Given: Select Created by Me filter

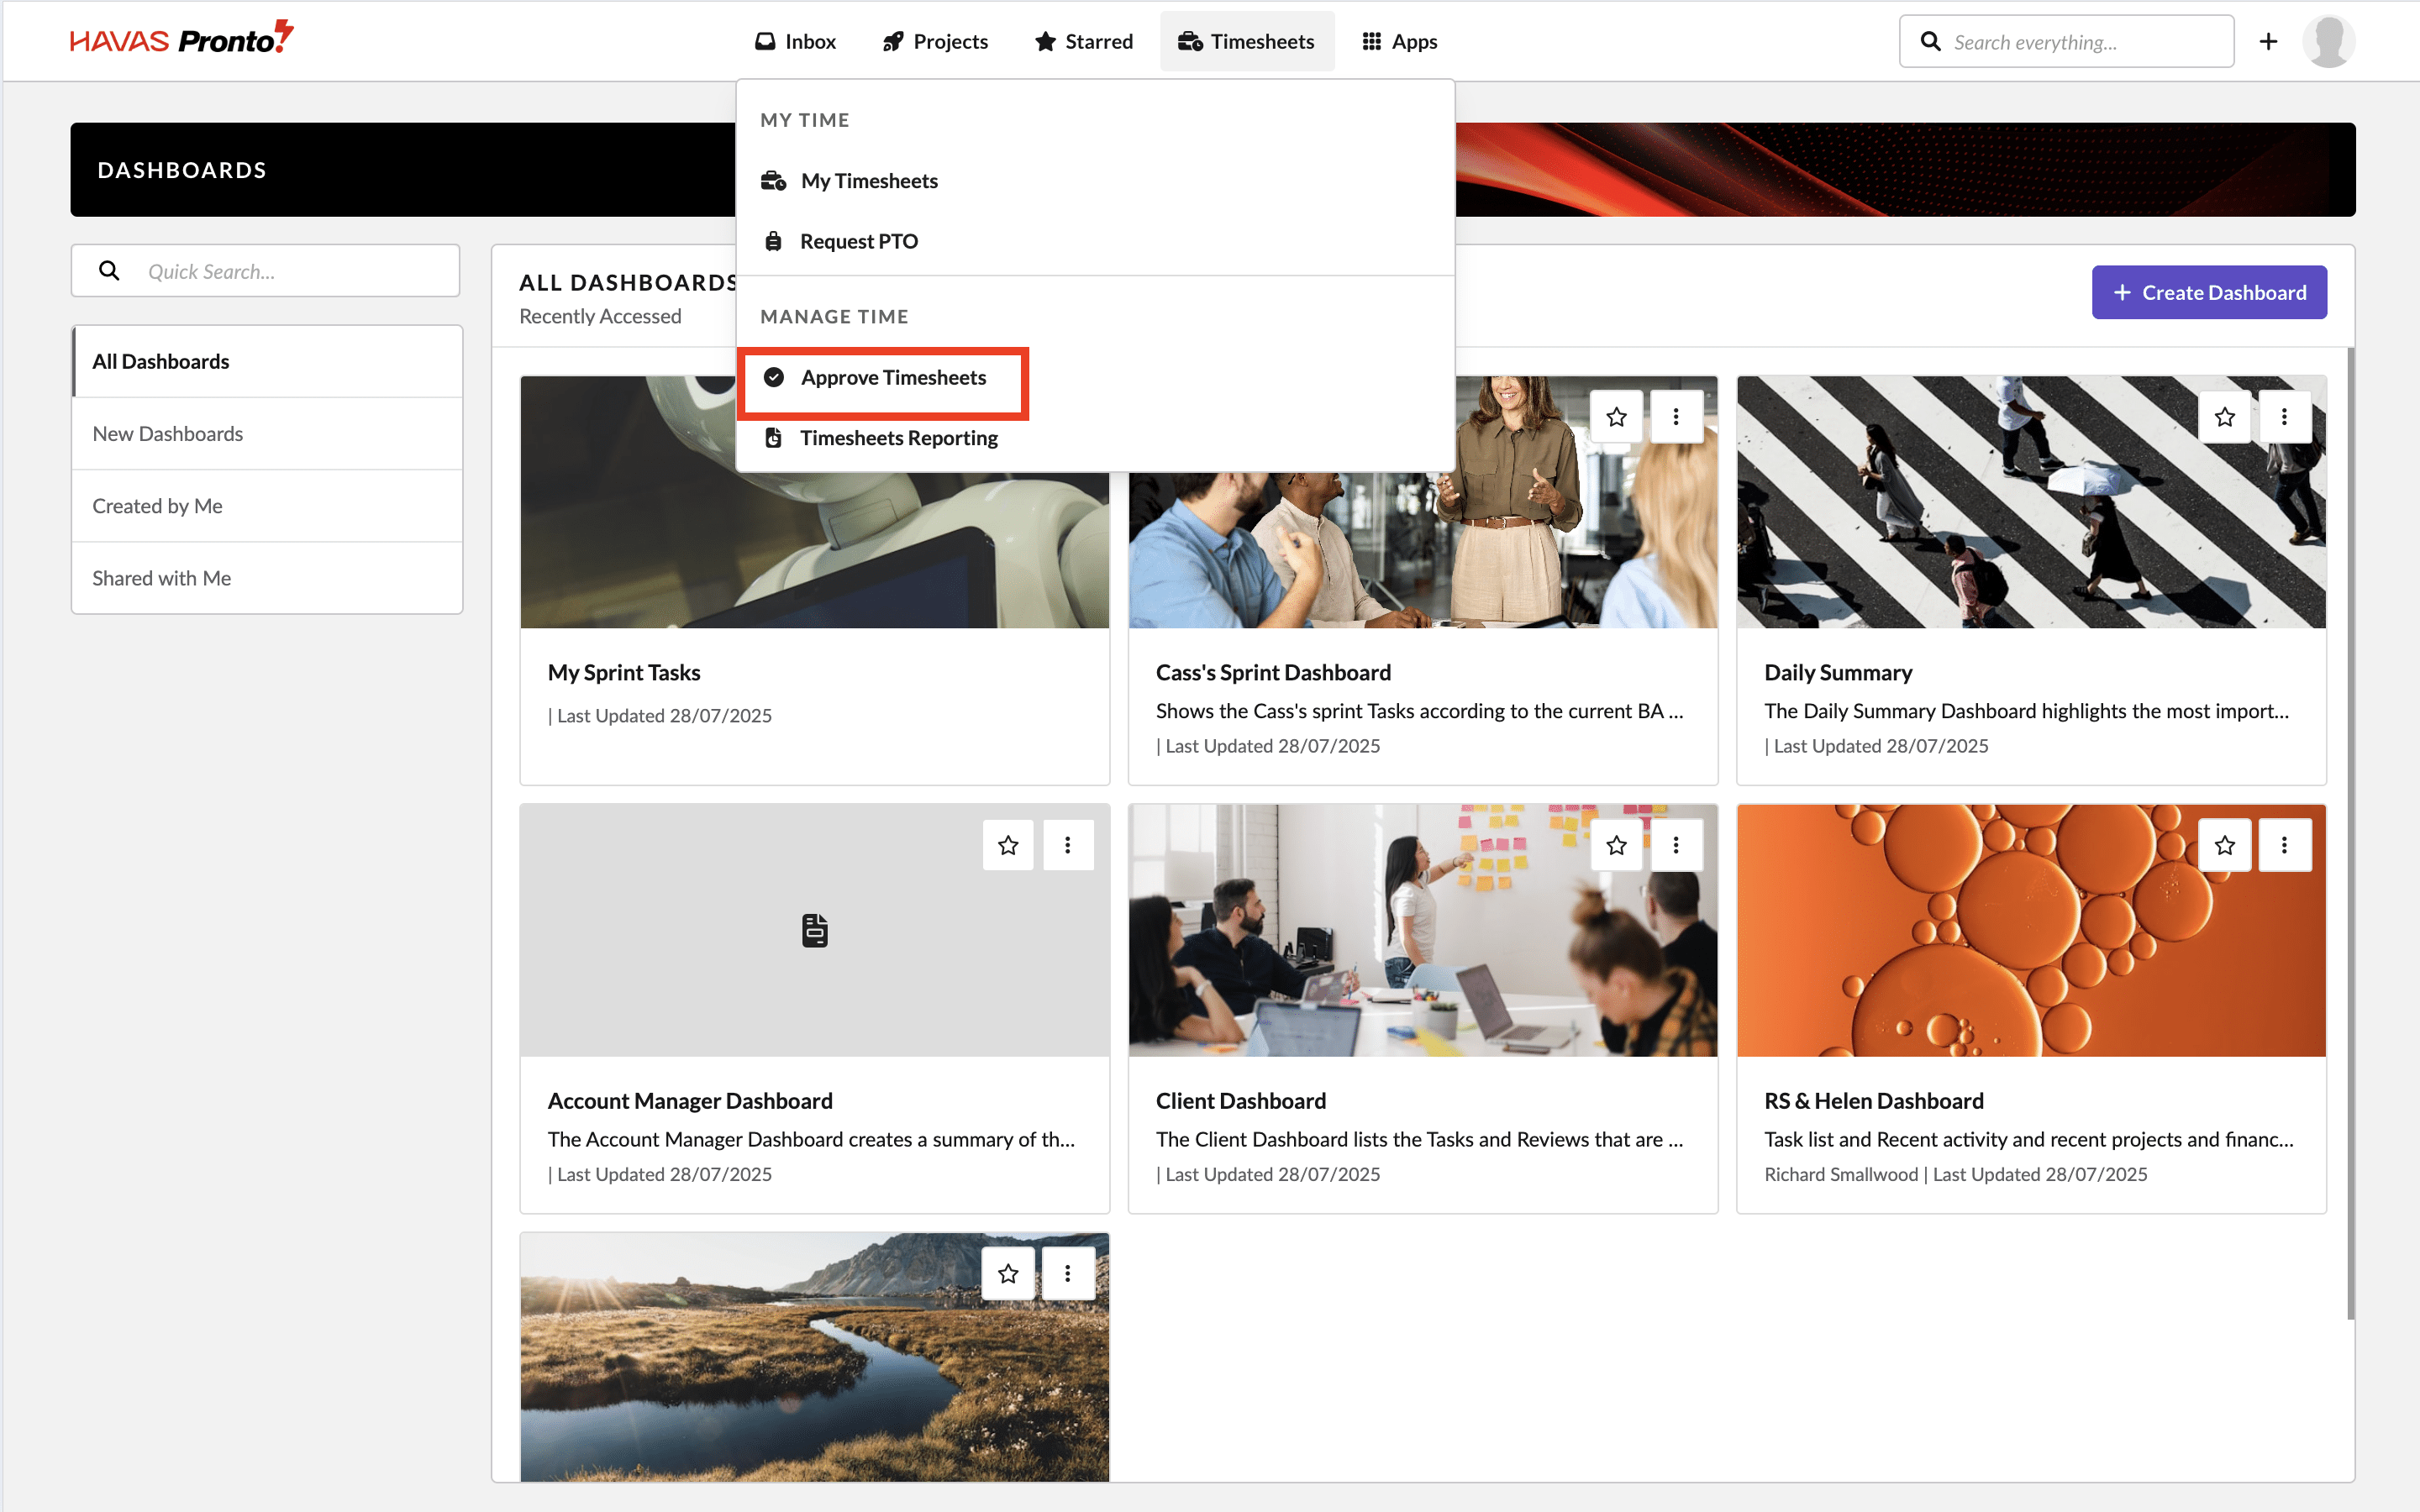Looking at the screenshot, I should point(267,505).
